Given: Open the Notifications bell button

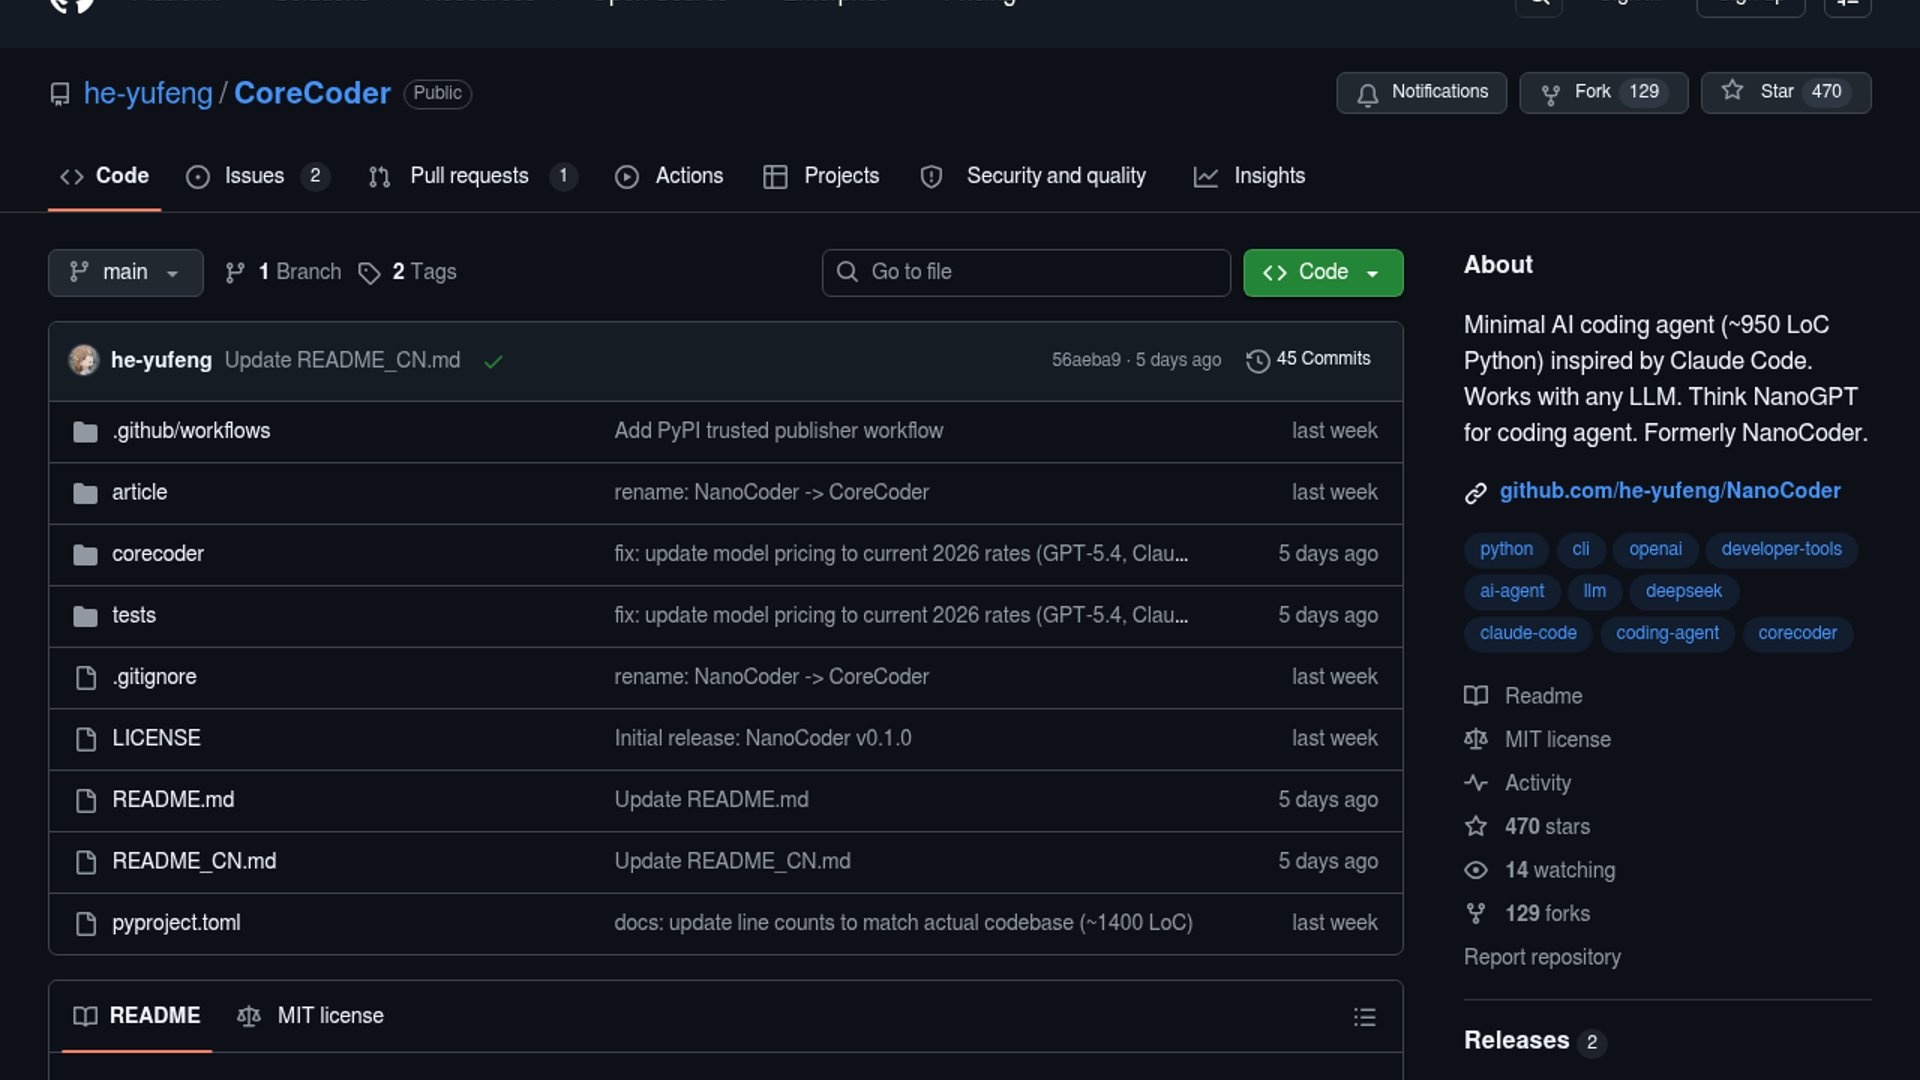Looking at the screenshot, I should pyautogui.click(x=1421, y=92).
